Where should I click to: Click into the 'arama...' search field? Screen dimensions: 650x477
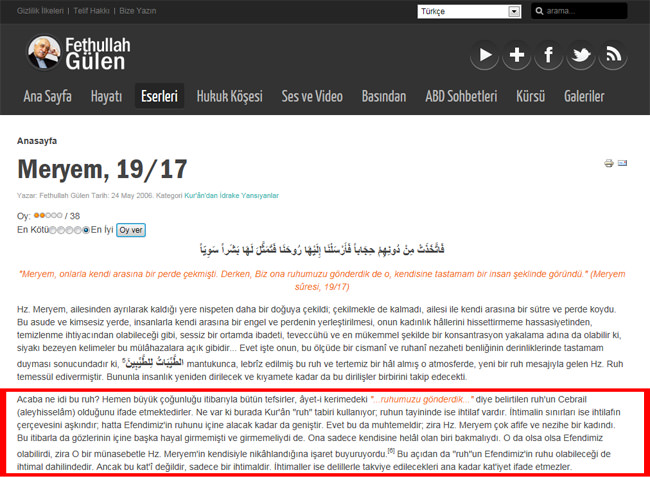tap(587, 12)
